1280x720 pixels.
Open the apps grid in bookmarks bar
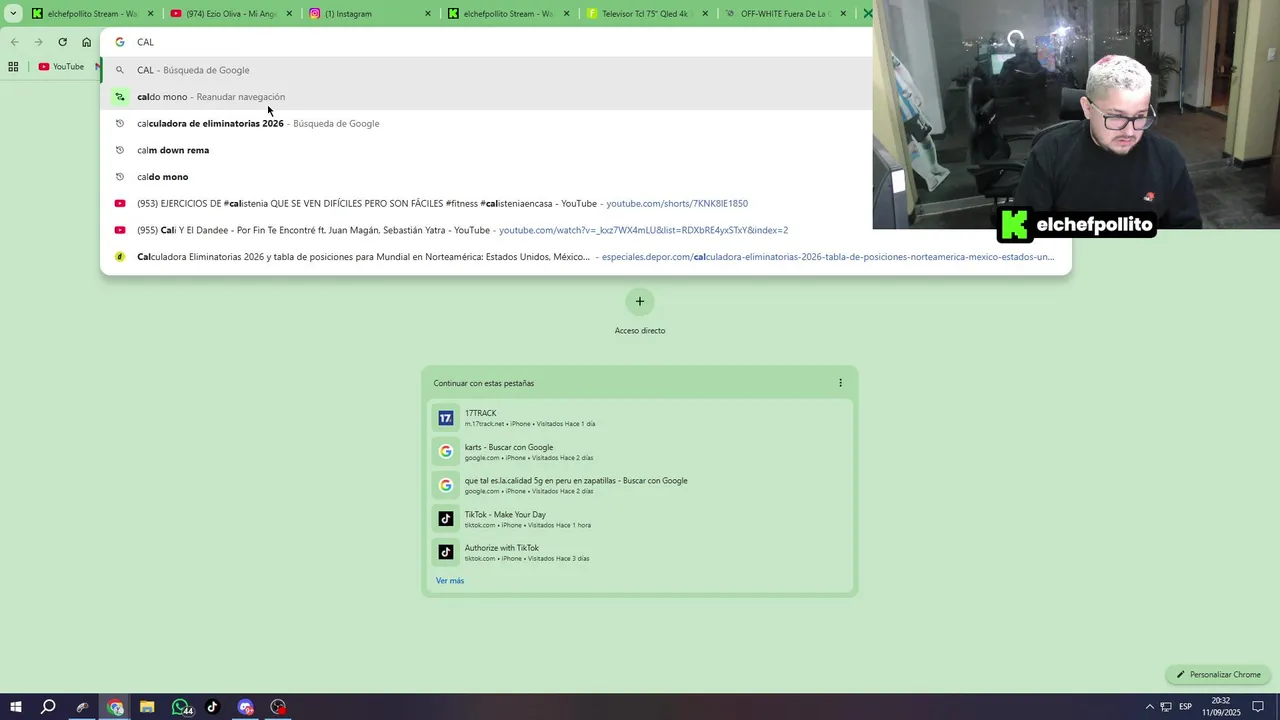[13, 67]
